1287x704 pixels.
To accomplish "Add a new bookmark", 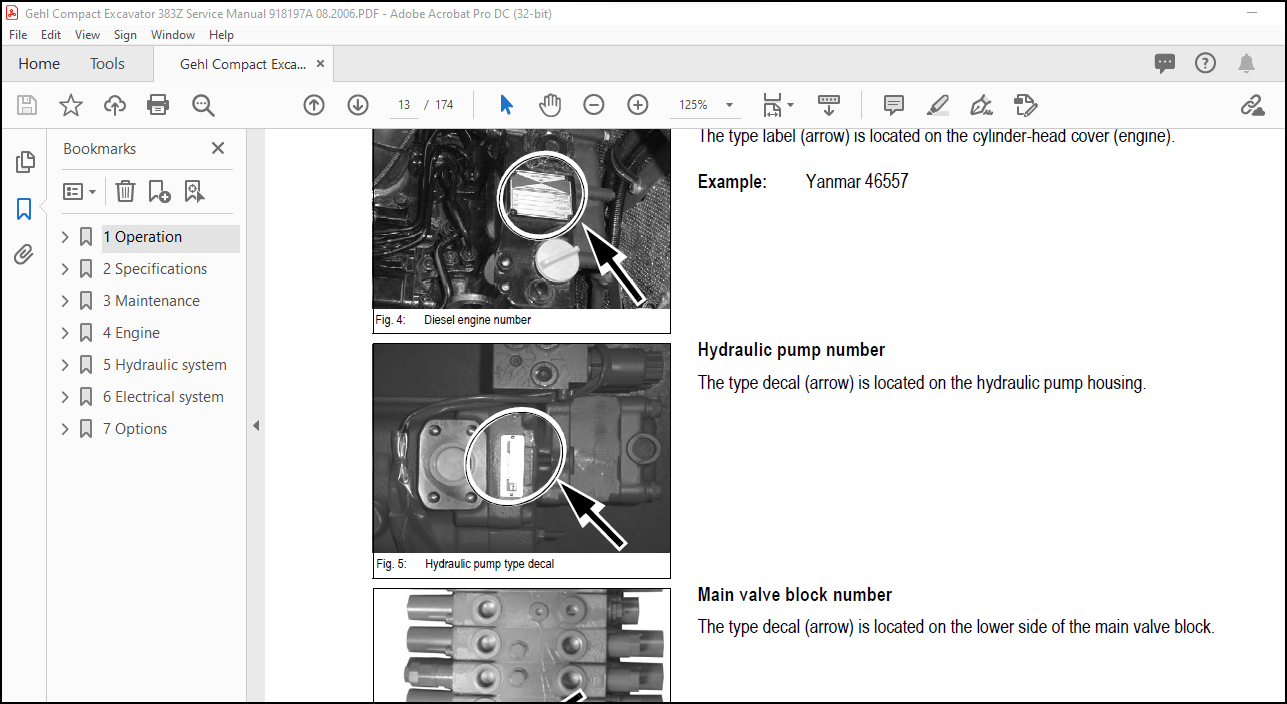I will (159, 191).
